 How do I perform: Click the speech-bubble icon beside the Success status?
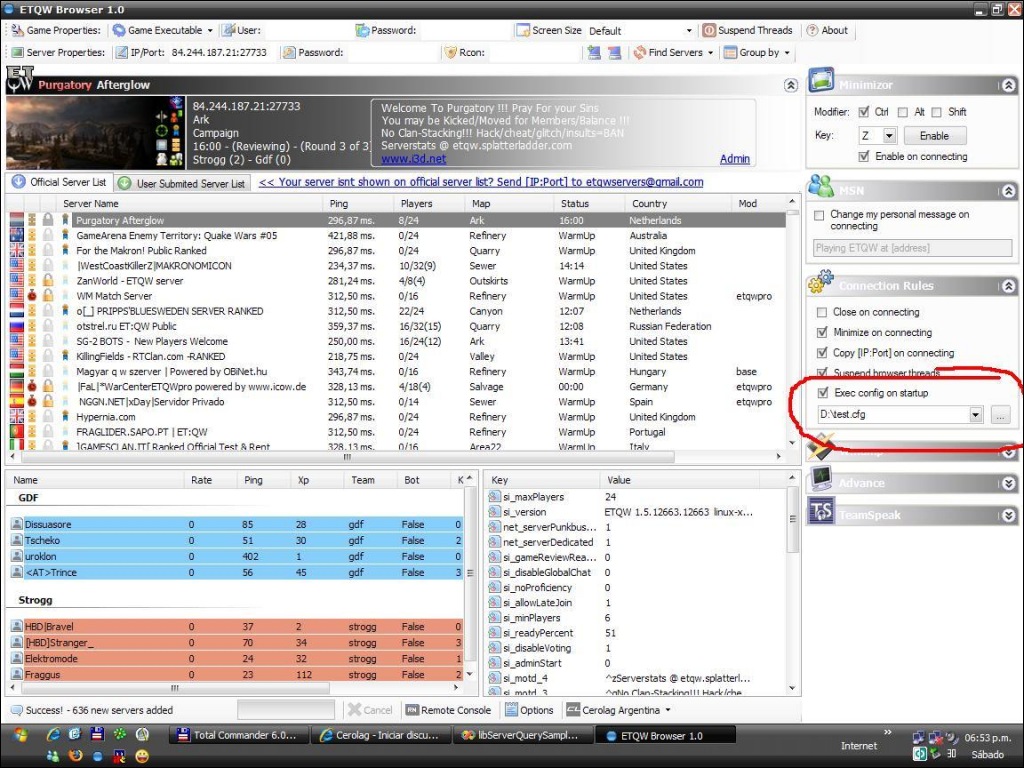[x=16, y=710]
